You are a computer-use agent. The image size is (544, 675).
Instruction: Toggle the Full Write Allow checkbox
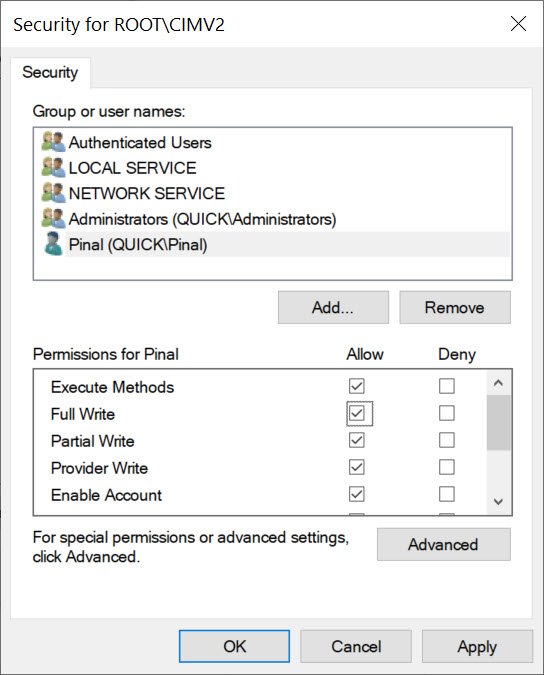pyautogui.click(x=357, y=413)
